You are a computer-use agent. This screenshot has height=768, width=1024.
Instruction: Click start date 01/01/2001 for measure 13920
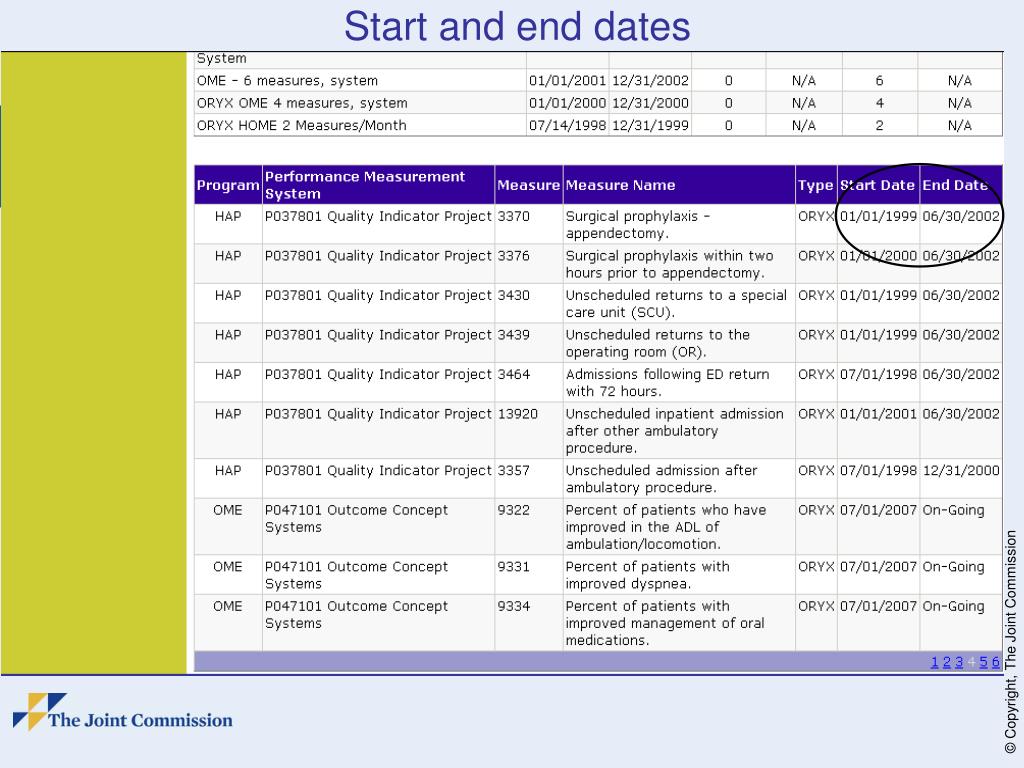coord(878,414)
